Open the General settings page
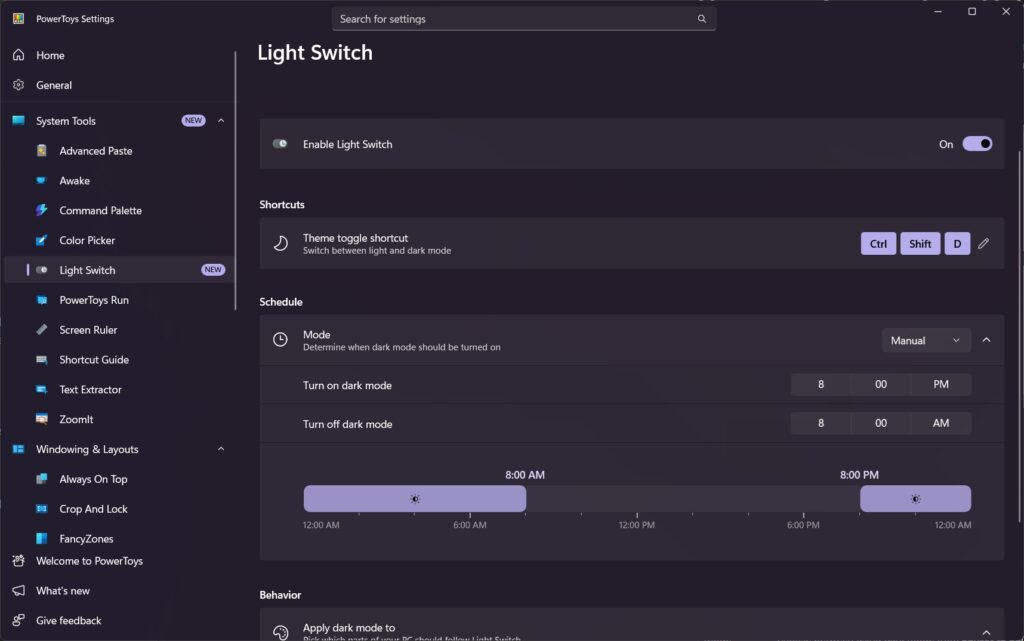Screen dimensions: 1024x641 pyautogui.click(x=54, y=86)
